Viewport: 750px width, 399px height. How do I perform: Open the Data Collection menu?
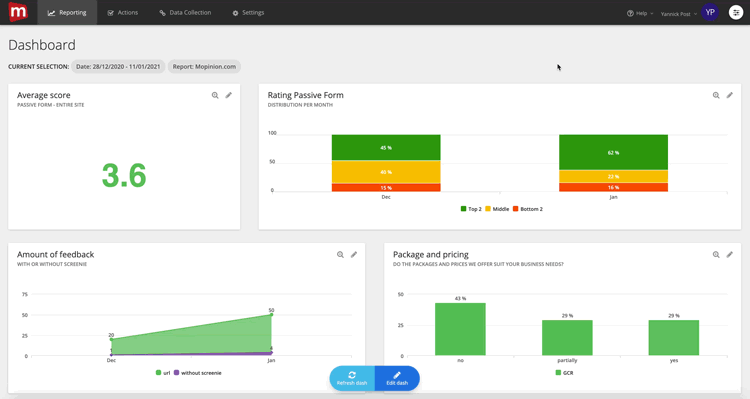(x=185, y=12)
